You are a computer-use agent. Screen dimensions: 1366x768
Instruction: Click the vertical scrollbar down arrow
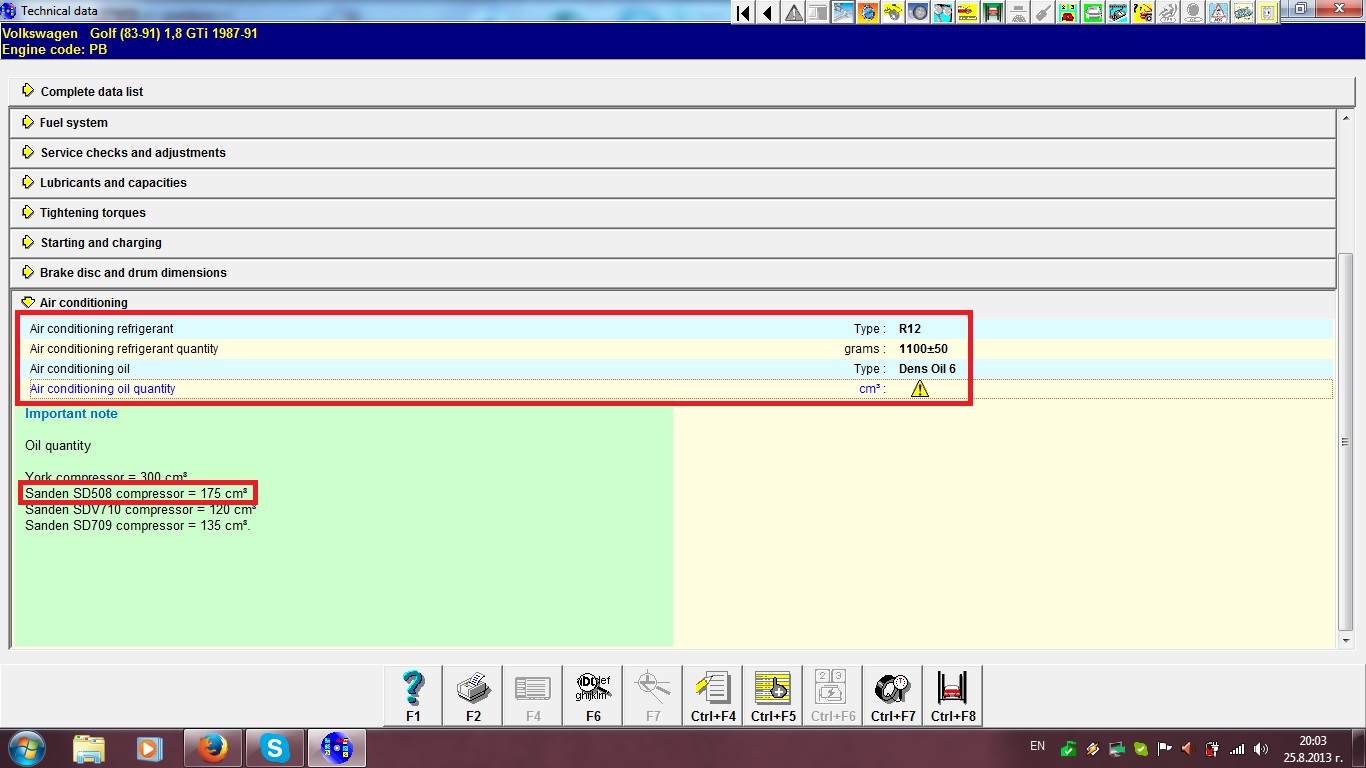(1346, 640)
